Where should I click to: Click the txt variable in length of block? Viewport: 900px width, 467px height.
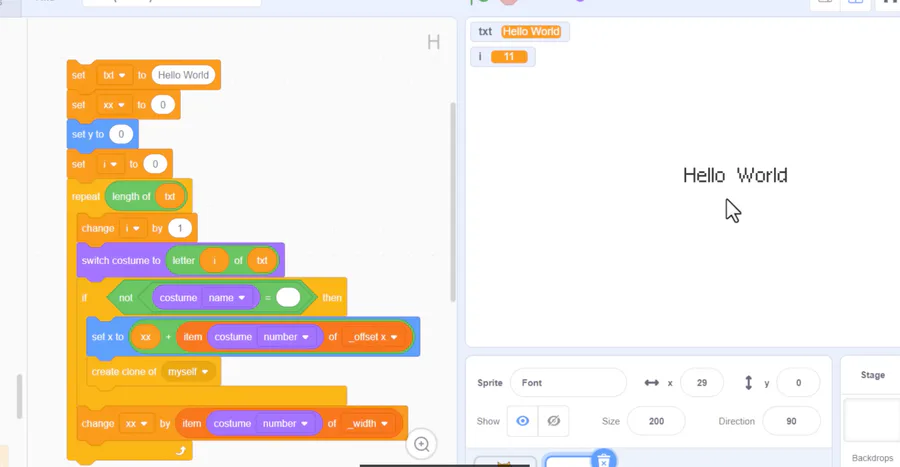[x=170, y=197]
